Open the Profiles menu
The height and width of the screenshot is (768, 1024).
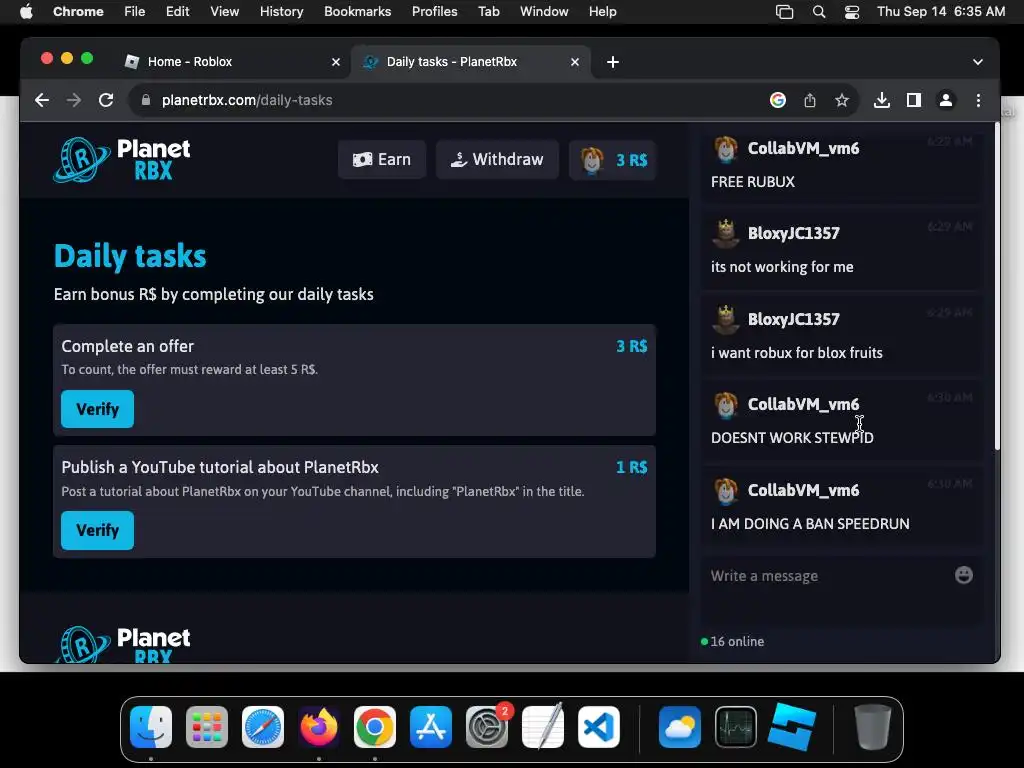434,11
